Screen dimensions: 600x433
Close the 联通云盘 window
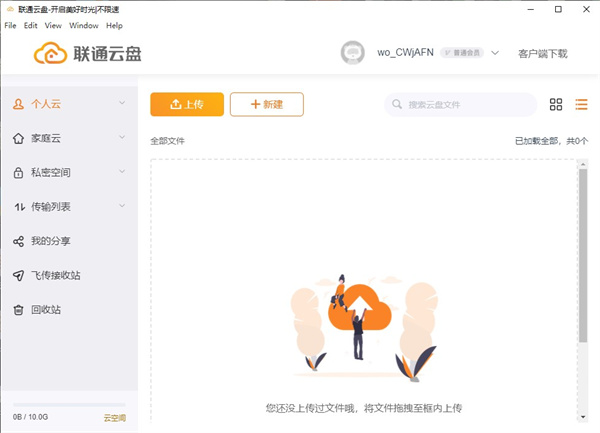pyautogui.click(x=586, y=9)
